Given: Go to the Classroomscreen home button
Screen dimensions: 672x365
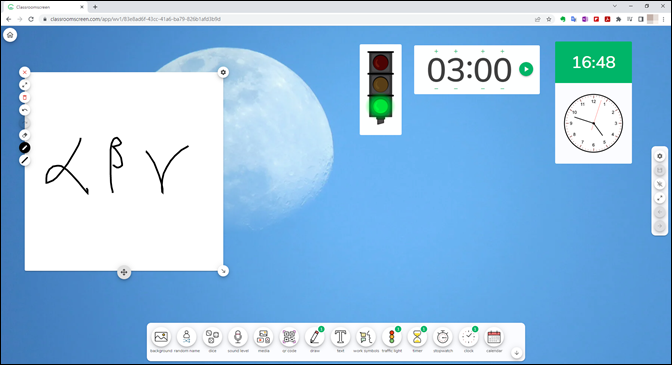Looking at the screenshot, I should pyautogui.click(x=10, y=35).
